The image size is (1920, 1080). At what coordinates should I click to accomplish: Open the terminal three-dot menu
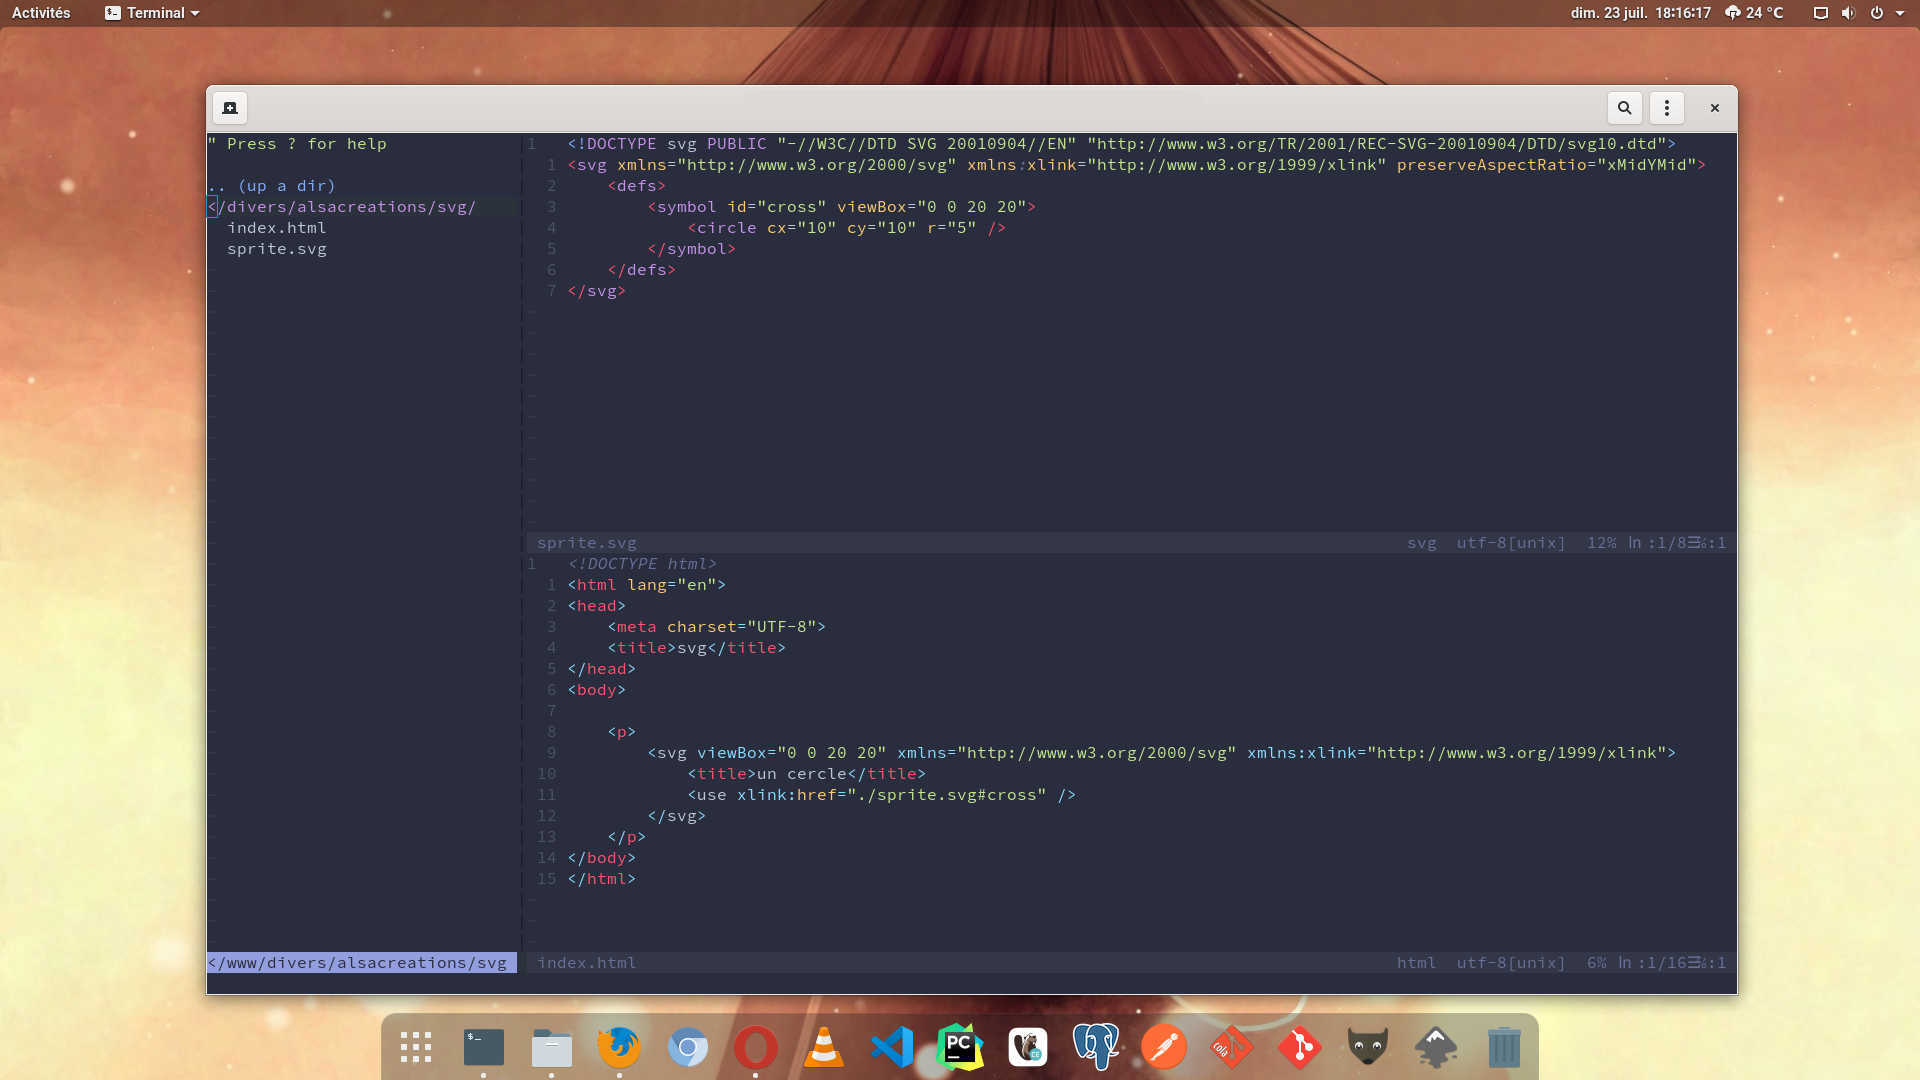point(1666,108)
